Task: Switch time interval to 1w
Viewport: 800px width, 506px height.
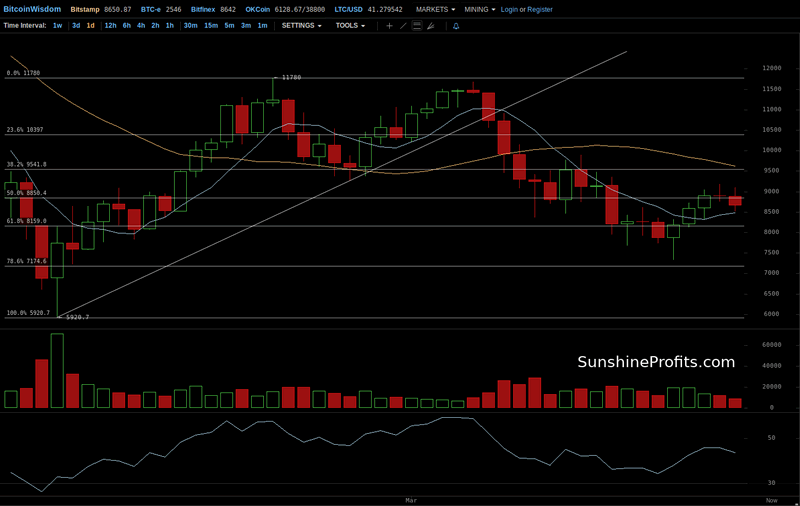Action: 57,25
